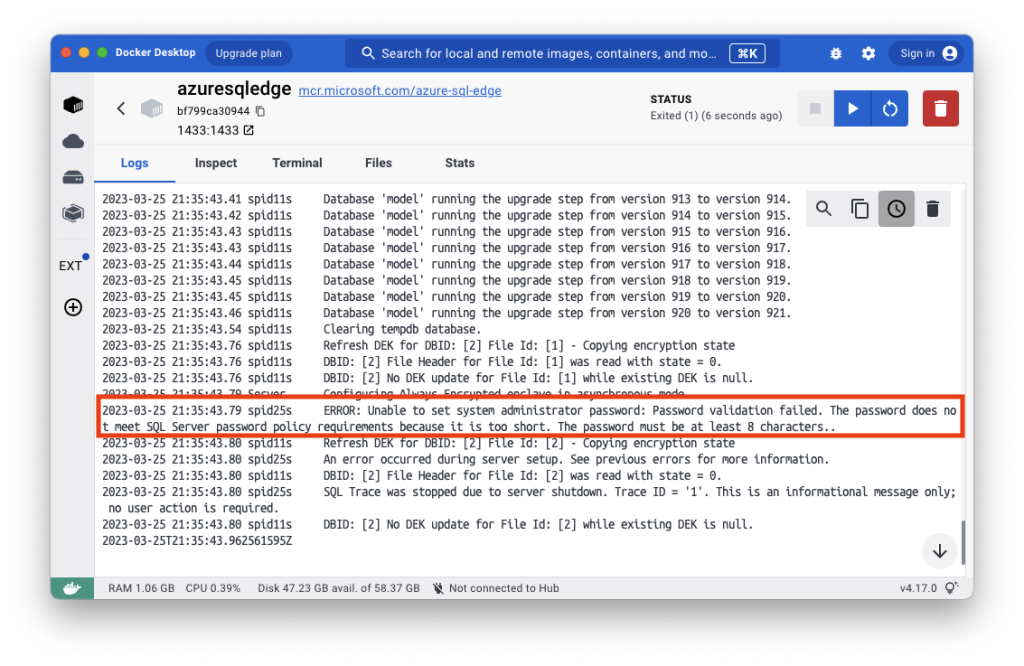Click 'Exited (1)' status text

(x=716, y=116)
